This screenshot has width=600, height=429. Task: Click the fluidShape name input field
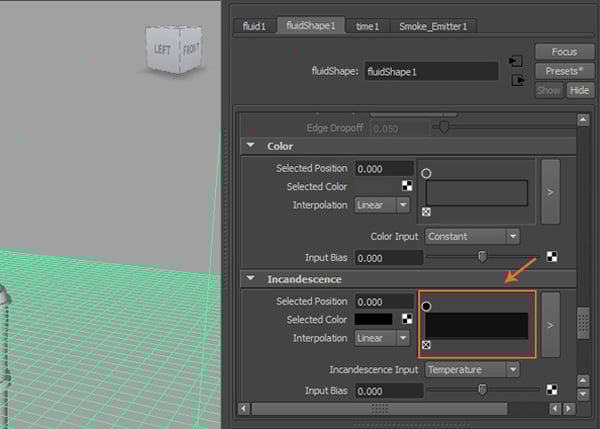pyautogui.click(x=432, y=72)
